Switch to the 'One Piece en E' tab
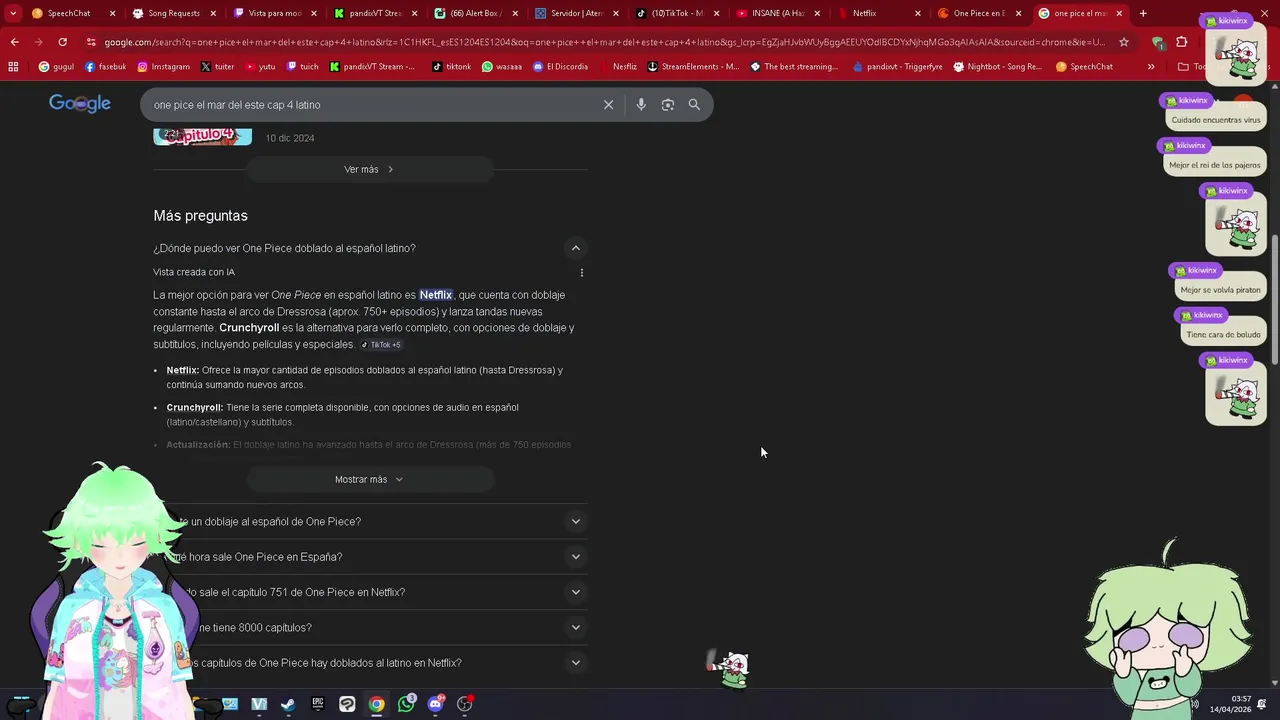 (978, 13)
